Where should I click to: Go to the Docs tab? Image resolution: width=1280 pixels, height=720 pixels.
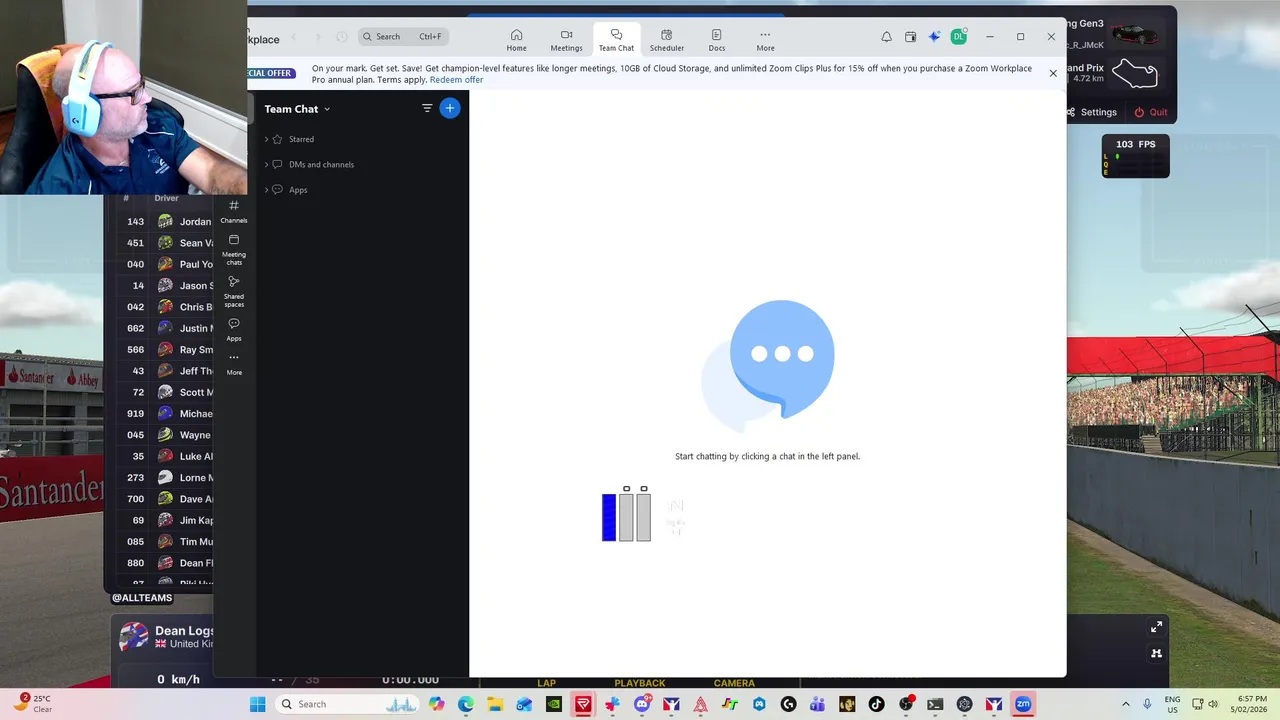tap(717, 40)
